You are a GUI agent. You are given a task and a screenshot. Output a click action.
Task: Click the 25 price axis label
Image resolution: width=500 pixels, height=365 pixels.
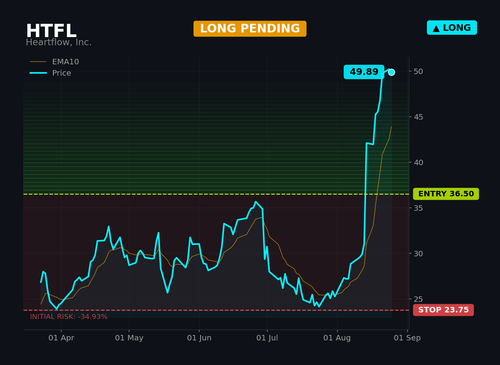pos(418,299)
